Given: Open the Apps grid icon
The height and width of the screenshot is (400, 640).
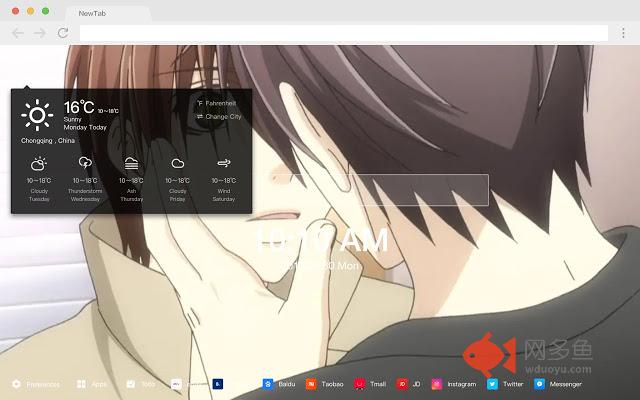Looking at the screenshot, I should 81,384.
